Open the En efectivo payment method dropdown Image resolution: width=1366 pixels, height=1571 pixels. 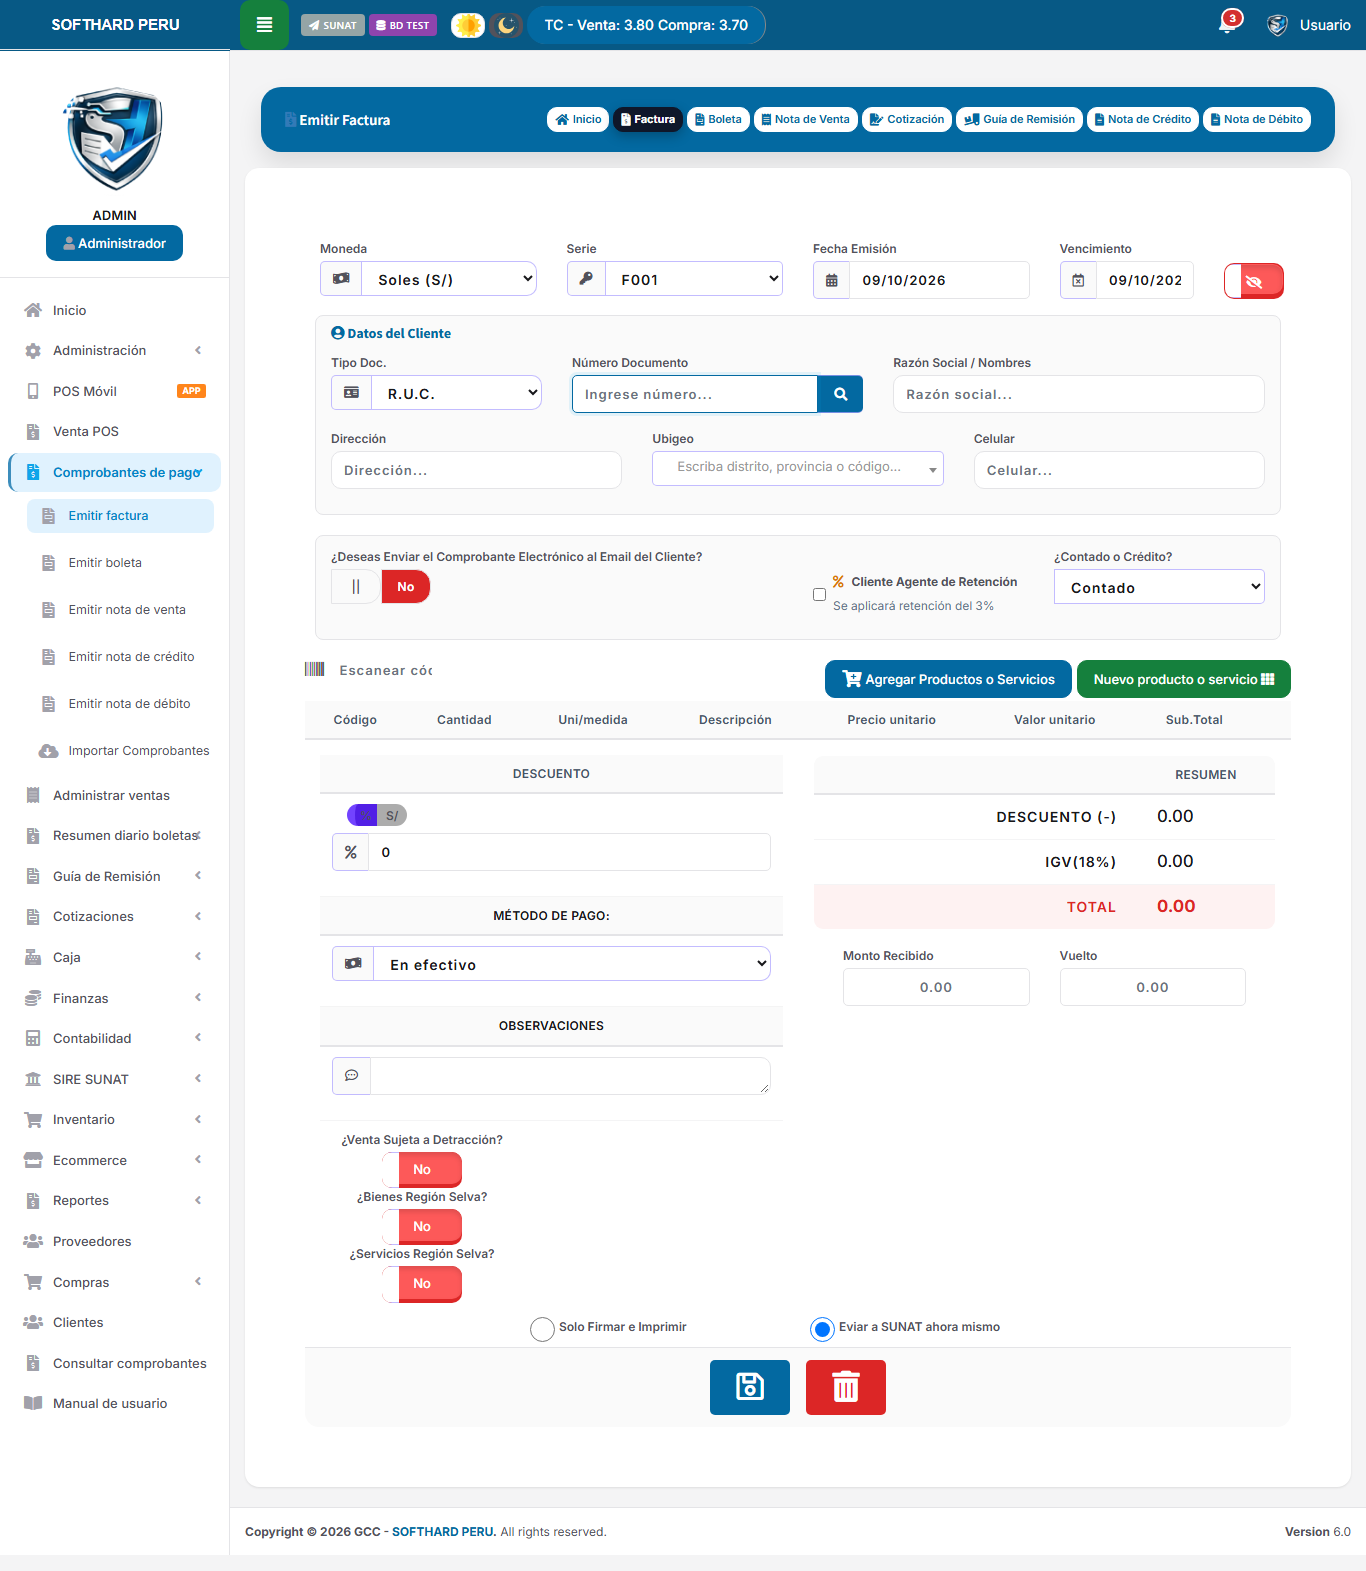point(572,964)
